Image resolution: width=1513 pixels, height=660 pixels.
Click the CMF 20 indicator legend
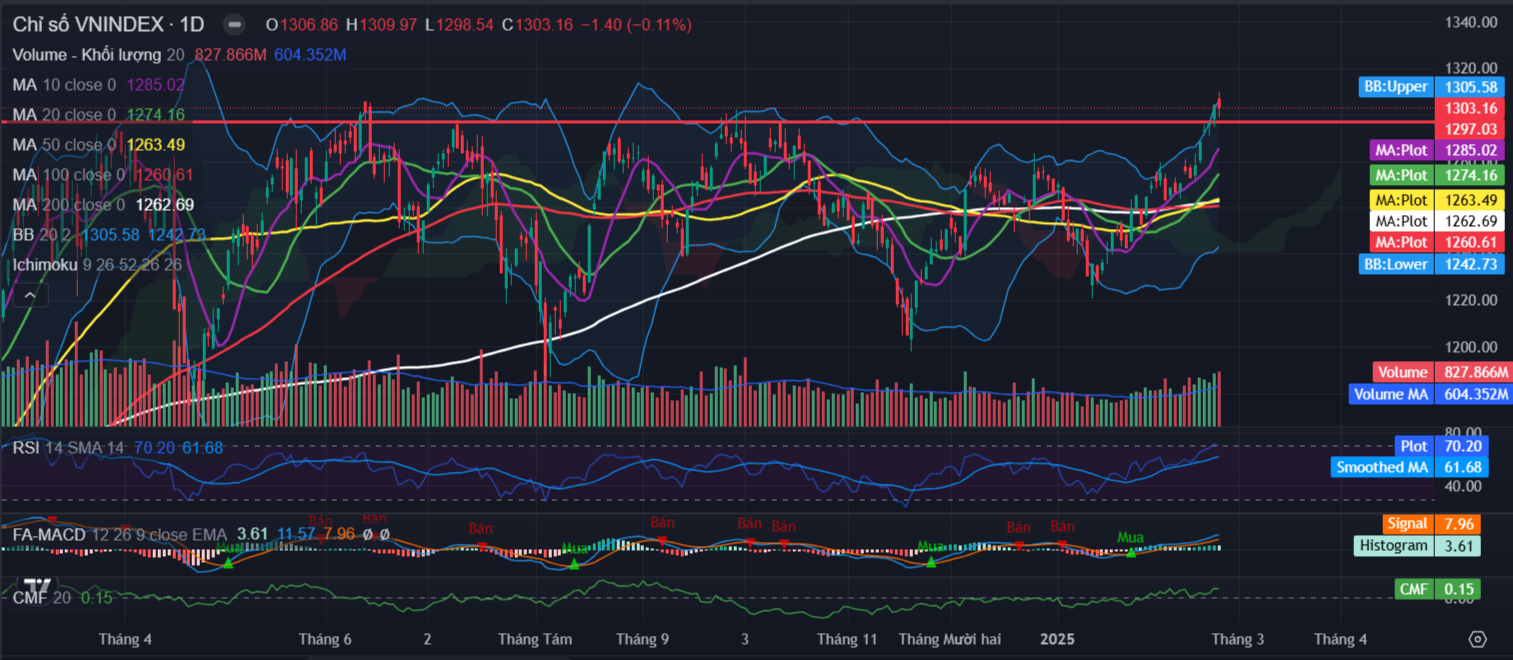[43, 597]
